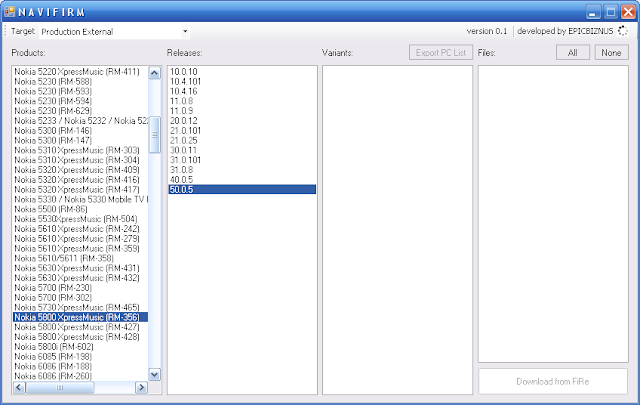Click the Products list scroll down arrow
Image resolution: width=640 pixels, height=405 pixels.
[154, 374]
